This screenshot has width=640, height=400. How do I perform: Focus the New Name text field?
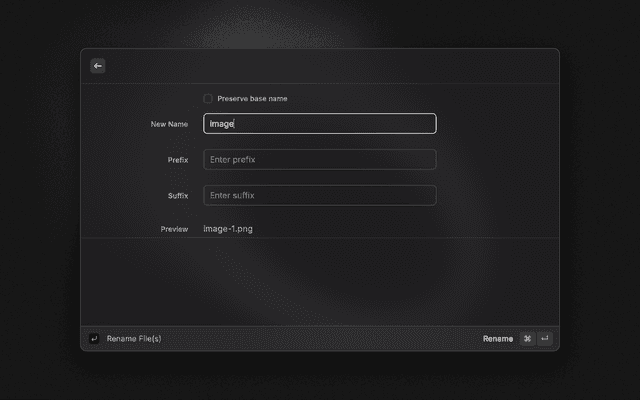tap(320, 124)
